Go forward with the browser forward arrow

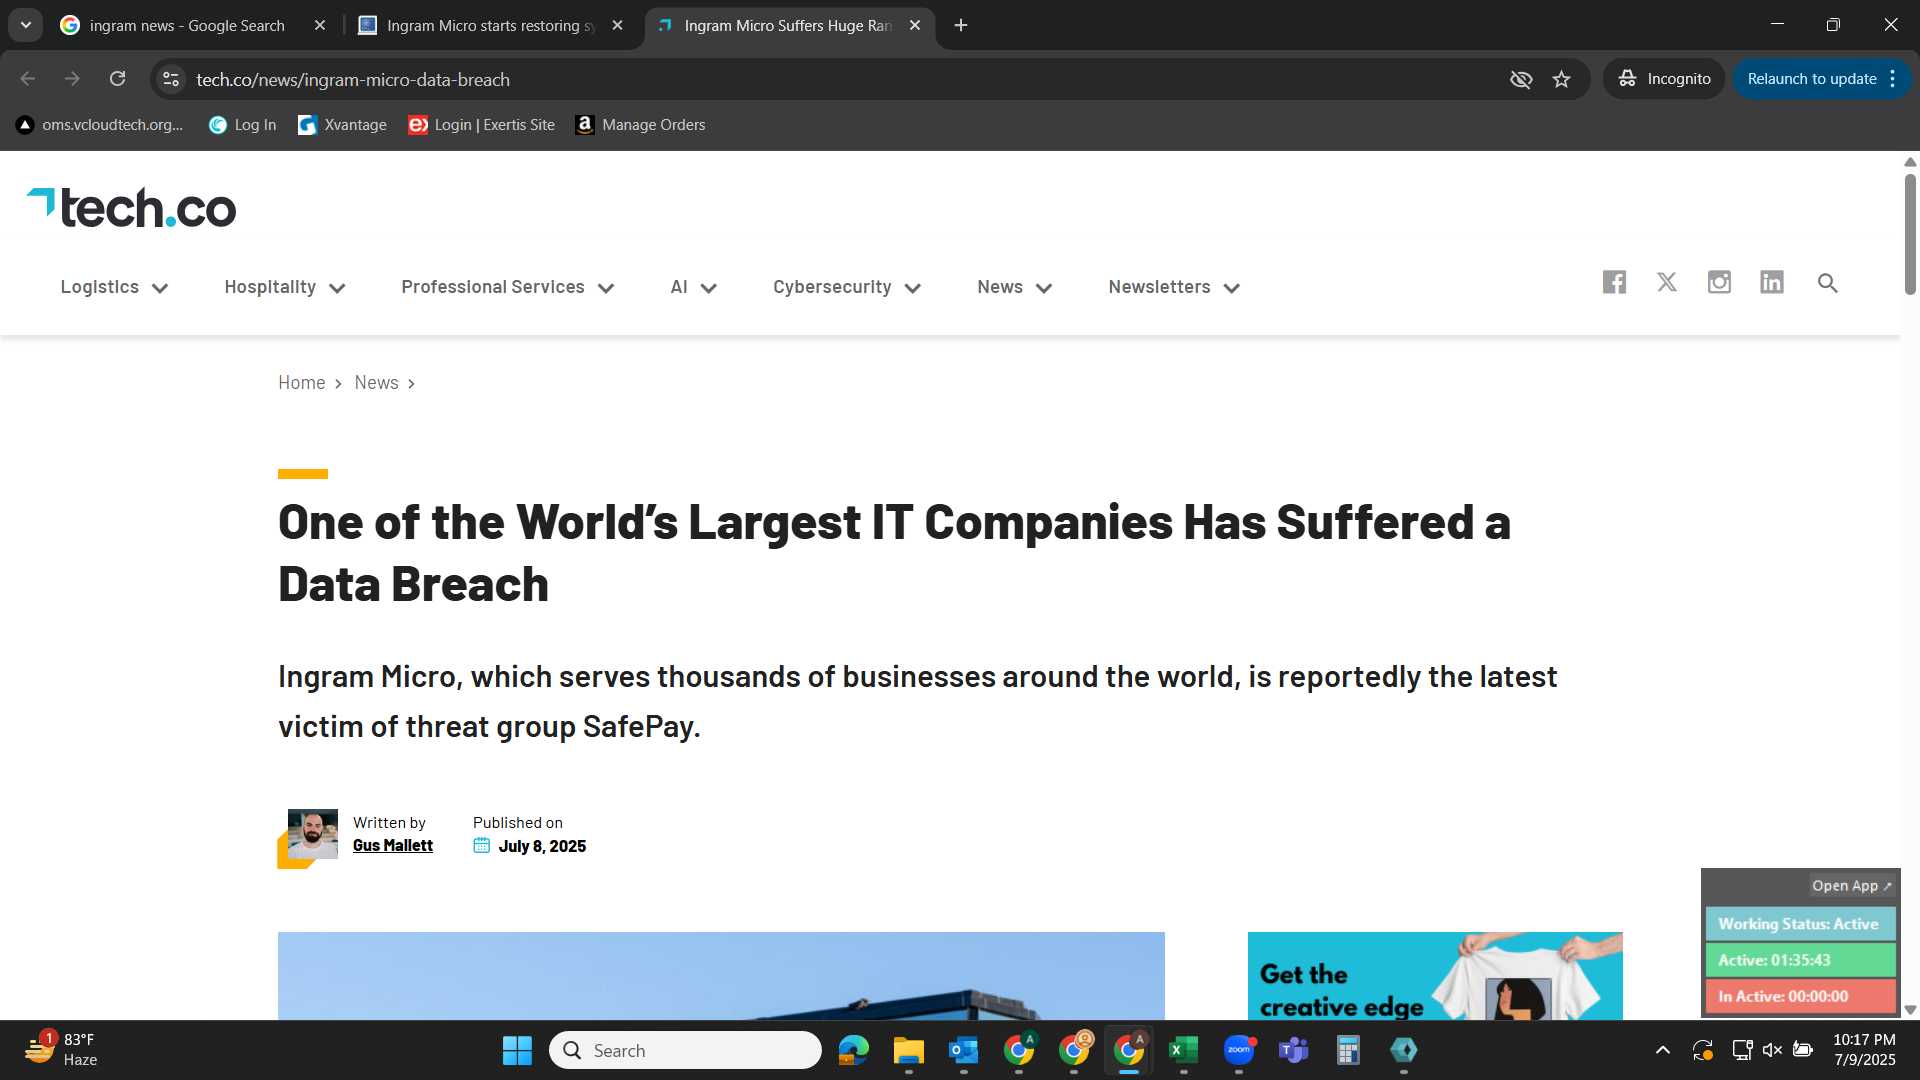click(x=72, y=79)
